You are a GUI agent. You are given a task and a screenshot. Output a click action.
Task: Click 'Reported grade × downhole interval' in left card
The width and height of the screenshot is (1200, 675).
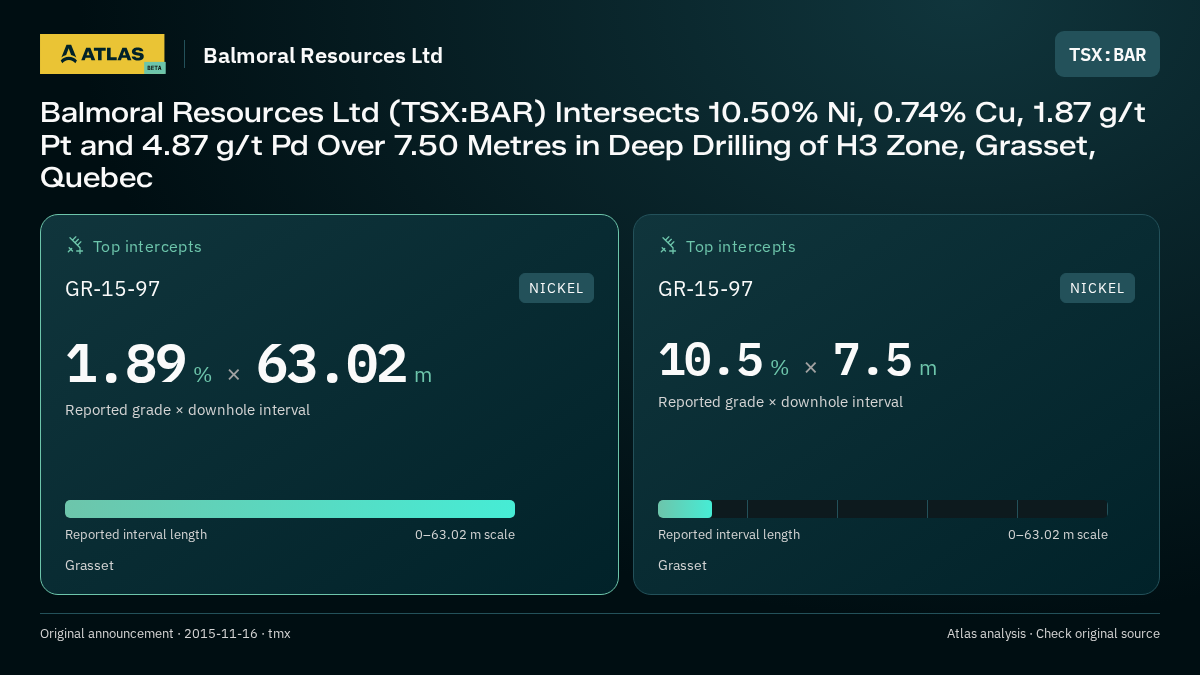click(187, 410)
